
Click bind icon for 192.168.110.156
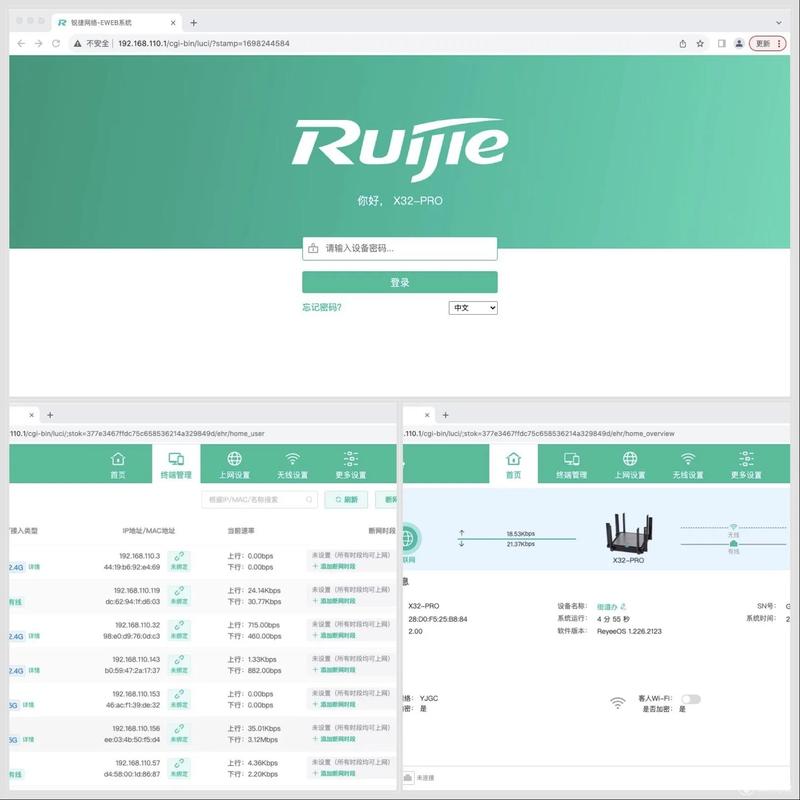[179, 734]
